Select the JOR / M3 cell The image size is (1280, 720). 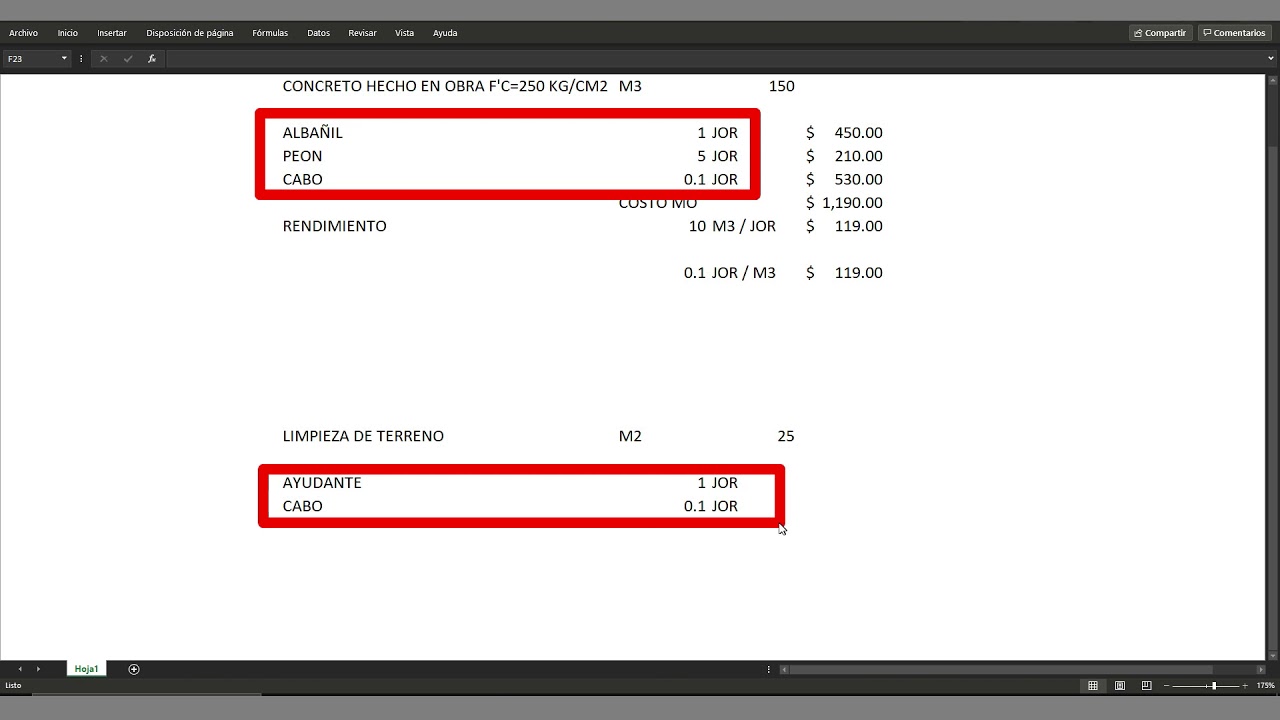click(744, 273)
